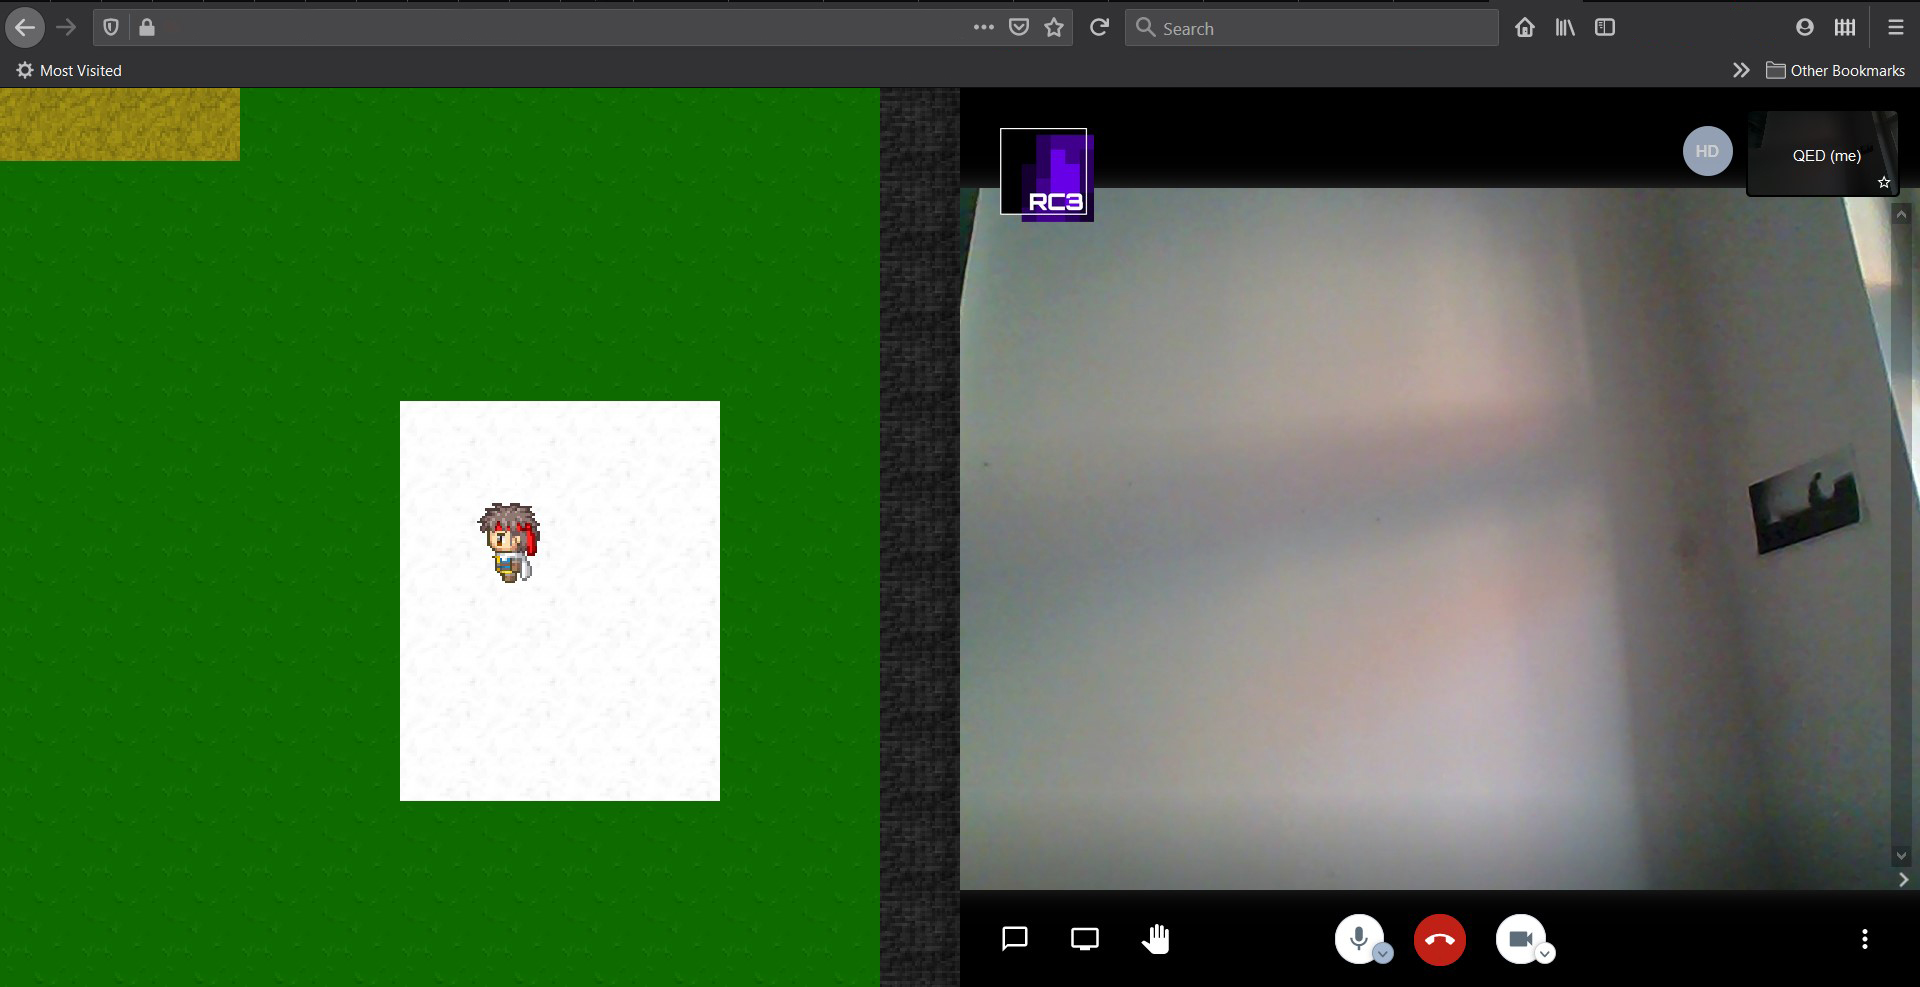Expand microphone device options arrow

click(1383, 954)
